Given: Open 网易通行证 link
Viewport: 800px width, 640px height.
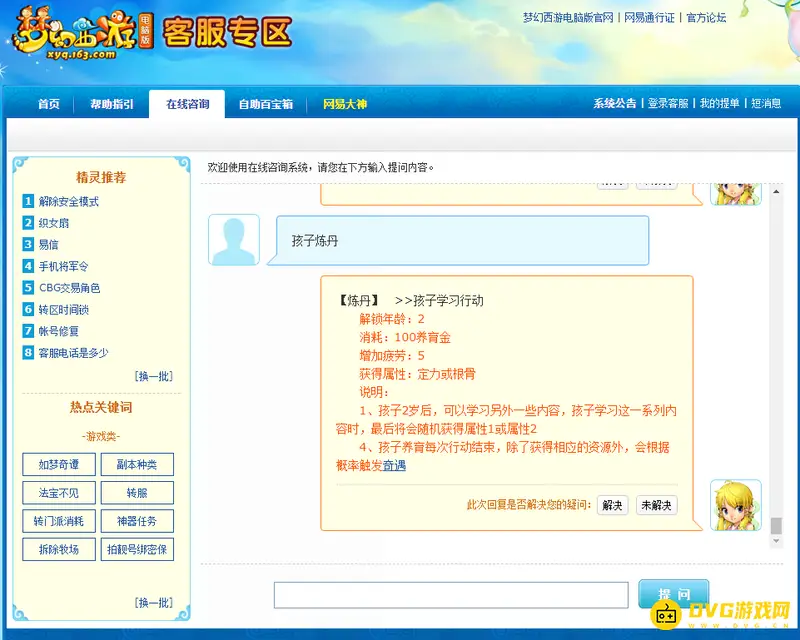Looking at the screenshot, I should coord(649,17).
